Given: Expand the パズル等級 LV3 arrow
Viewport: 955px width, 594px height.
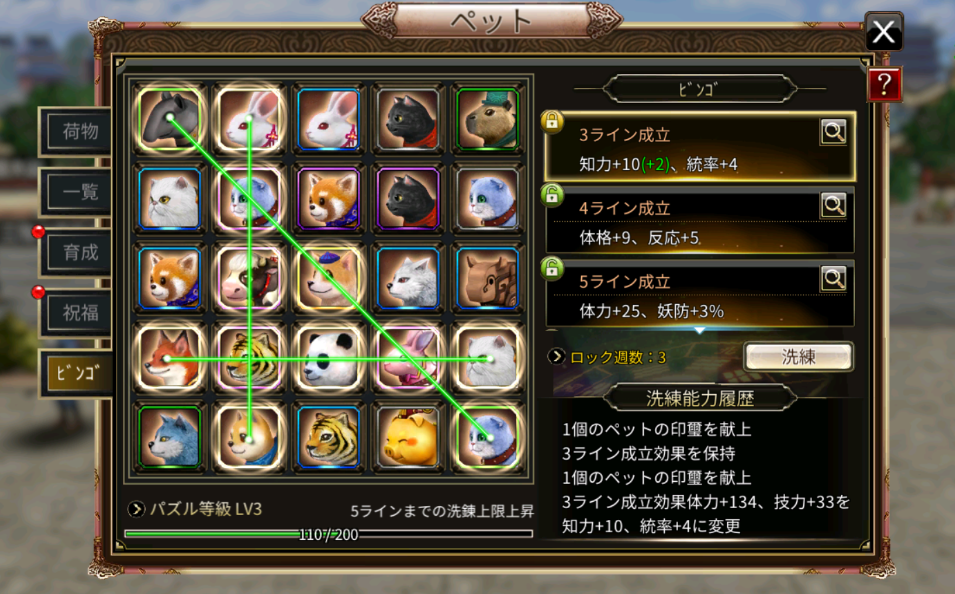Looking at the screenshot, I should click(x=136, y=509).
